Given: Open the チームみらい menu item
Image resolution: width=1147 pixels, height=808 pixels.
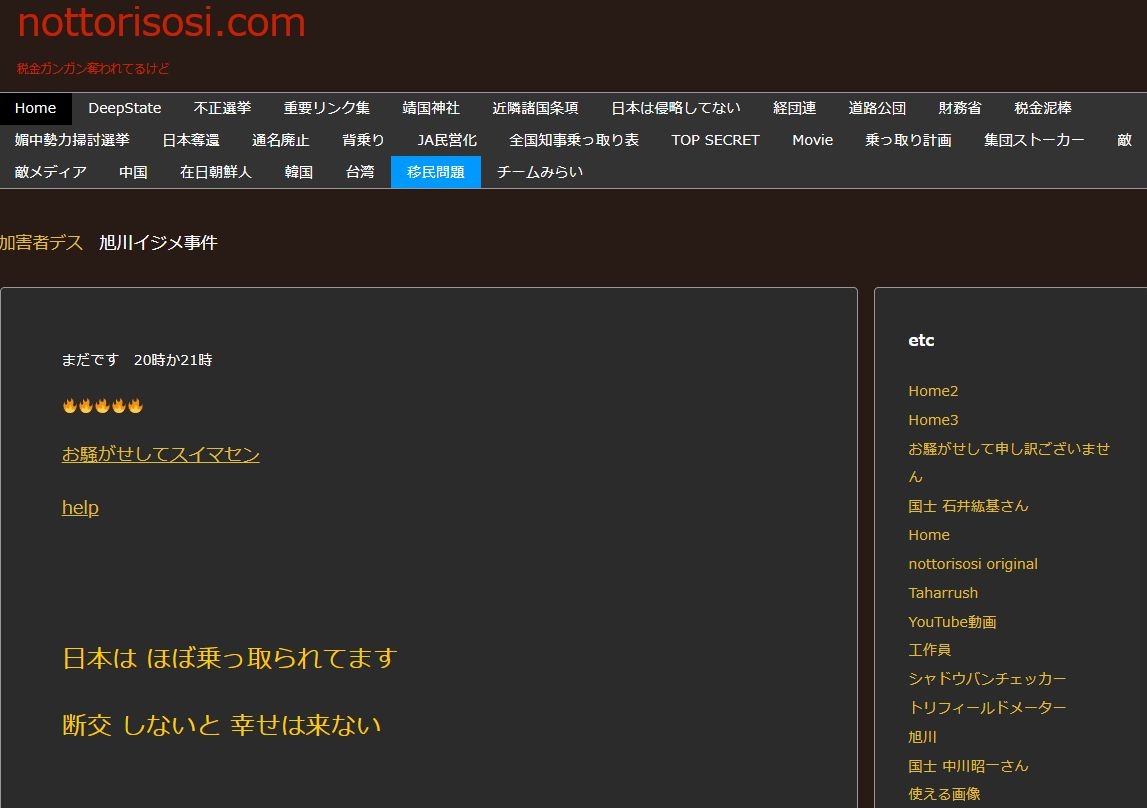Looking at the screenshot, I should coord(539,172).
